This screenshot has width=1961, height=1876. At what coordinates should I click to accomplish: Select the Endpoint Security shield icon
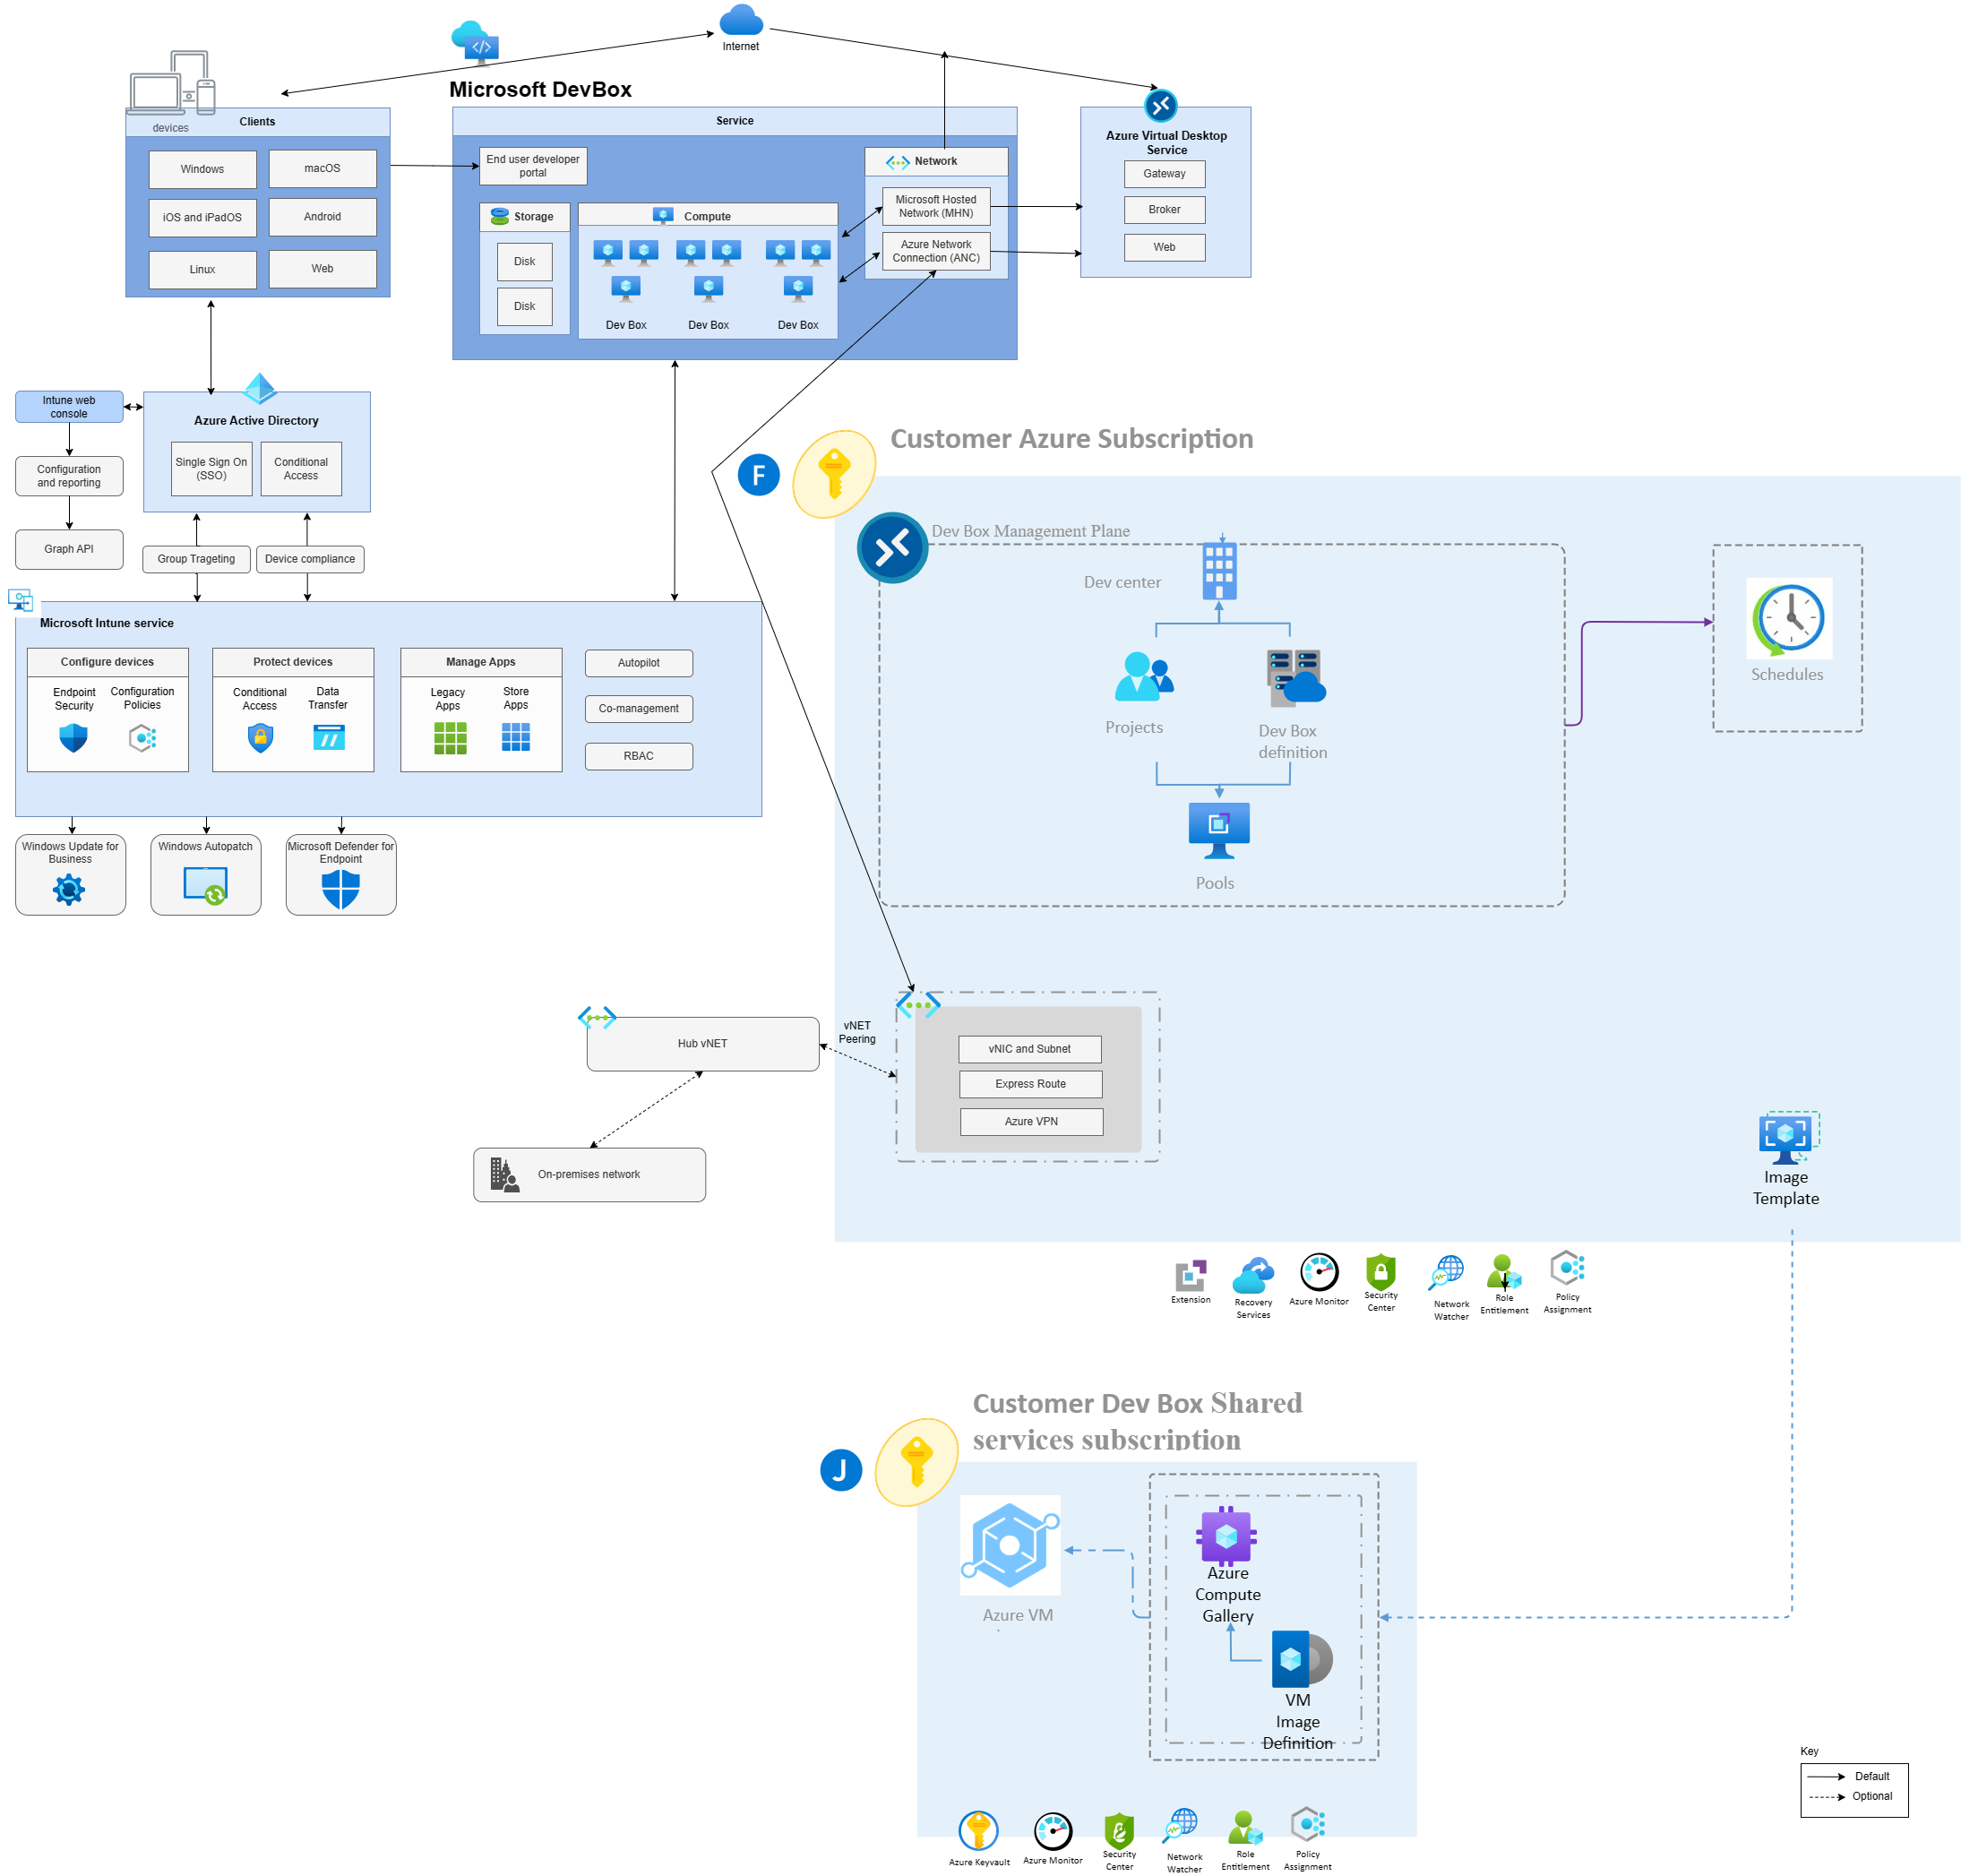[73, 738]
